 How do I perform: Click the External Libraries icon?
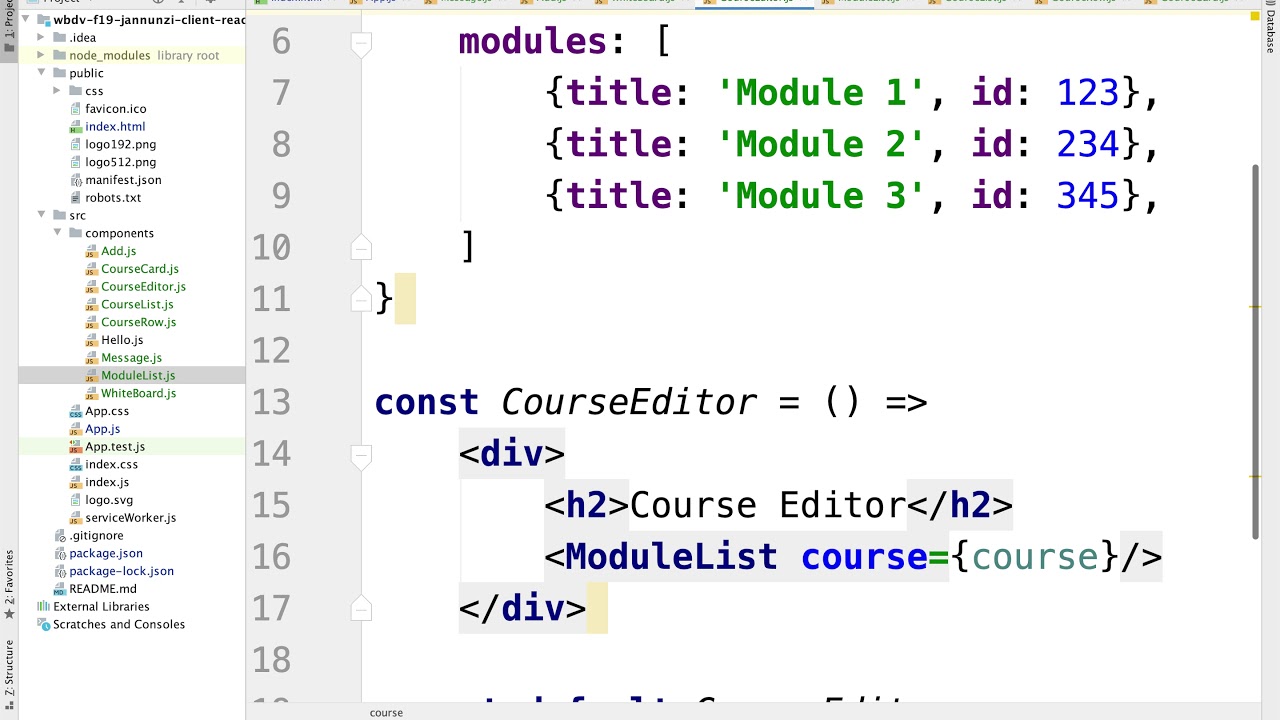[43, 607]
